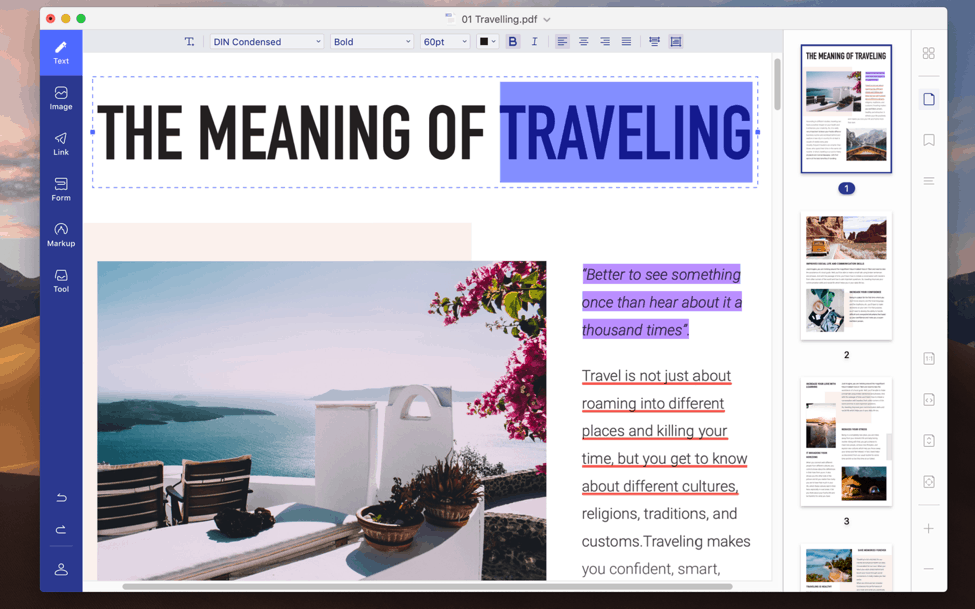Open the DIN Condensed font dropdown
The height and width of the screenshot is (609, 975).
(266, 41)
